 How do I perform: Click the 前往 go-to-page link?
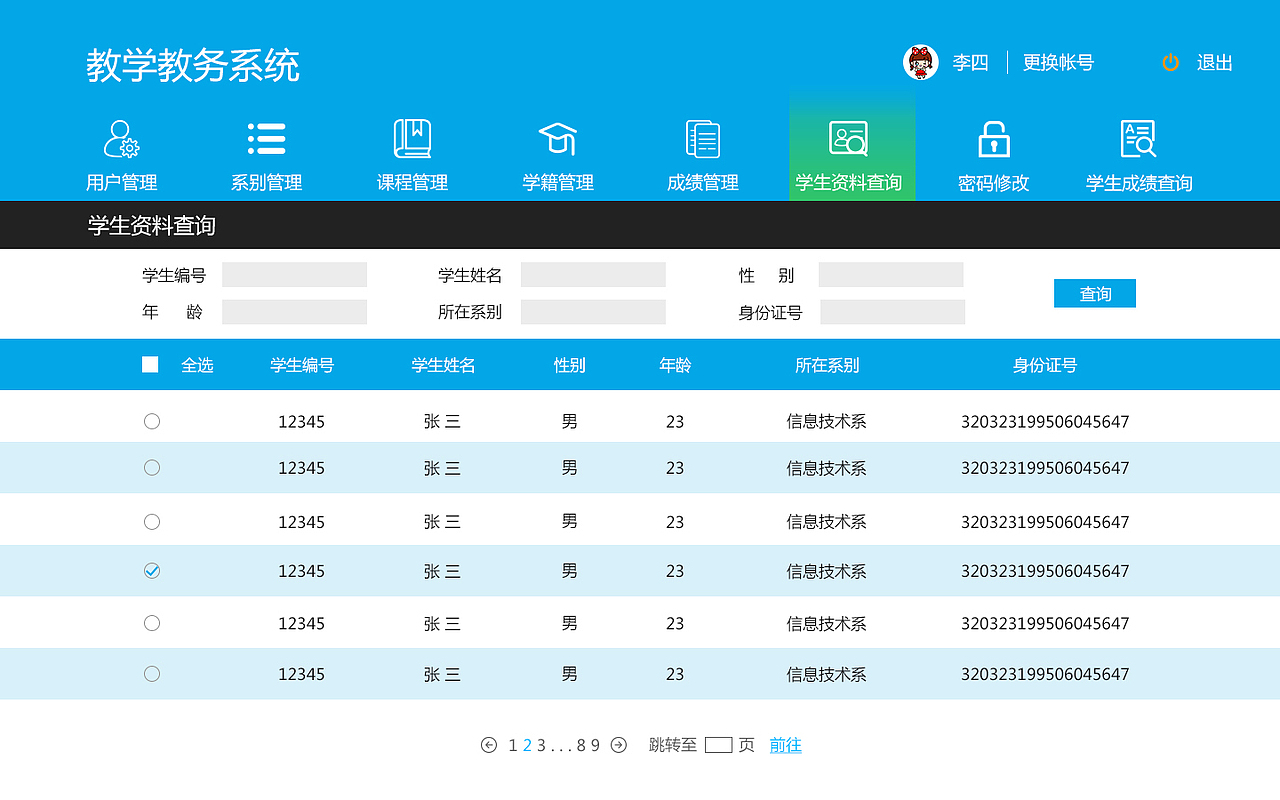point(784,744)
